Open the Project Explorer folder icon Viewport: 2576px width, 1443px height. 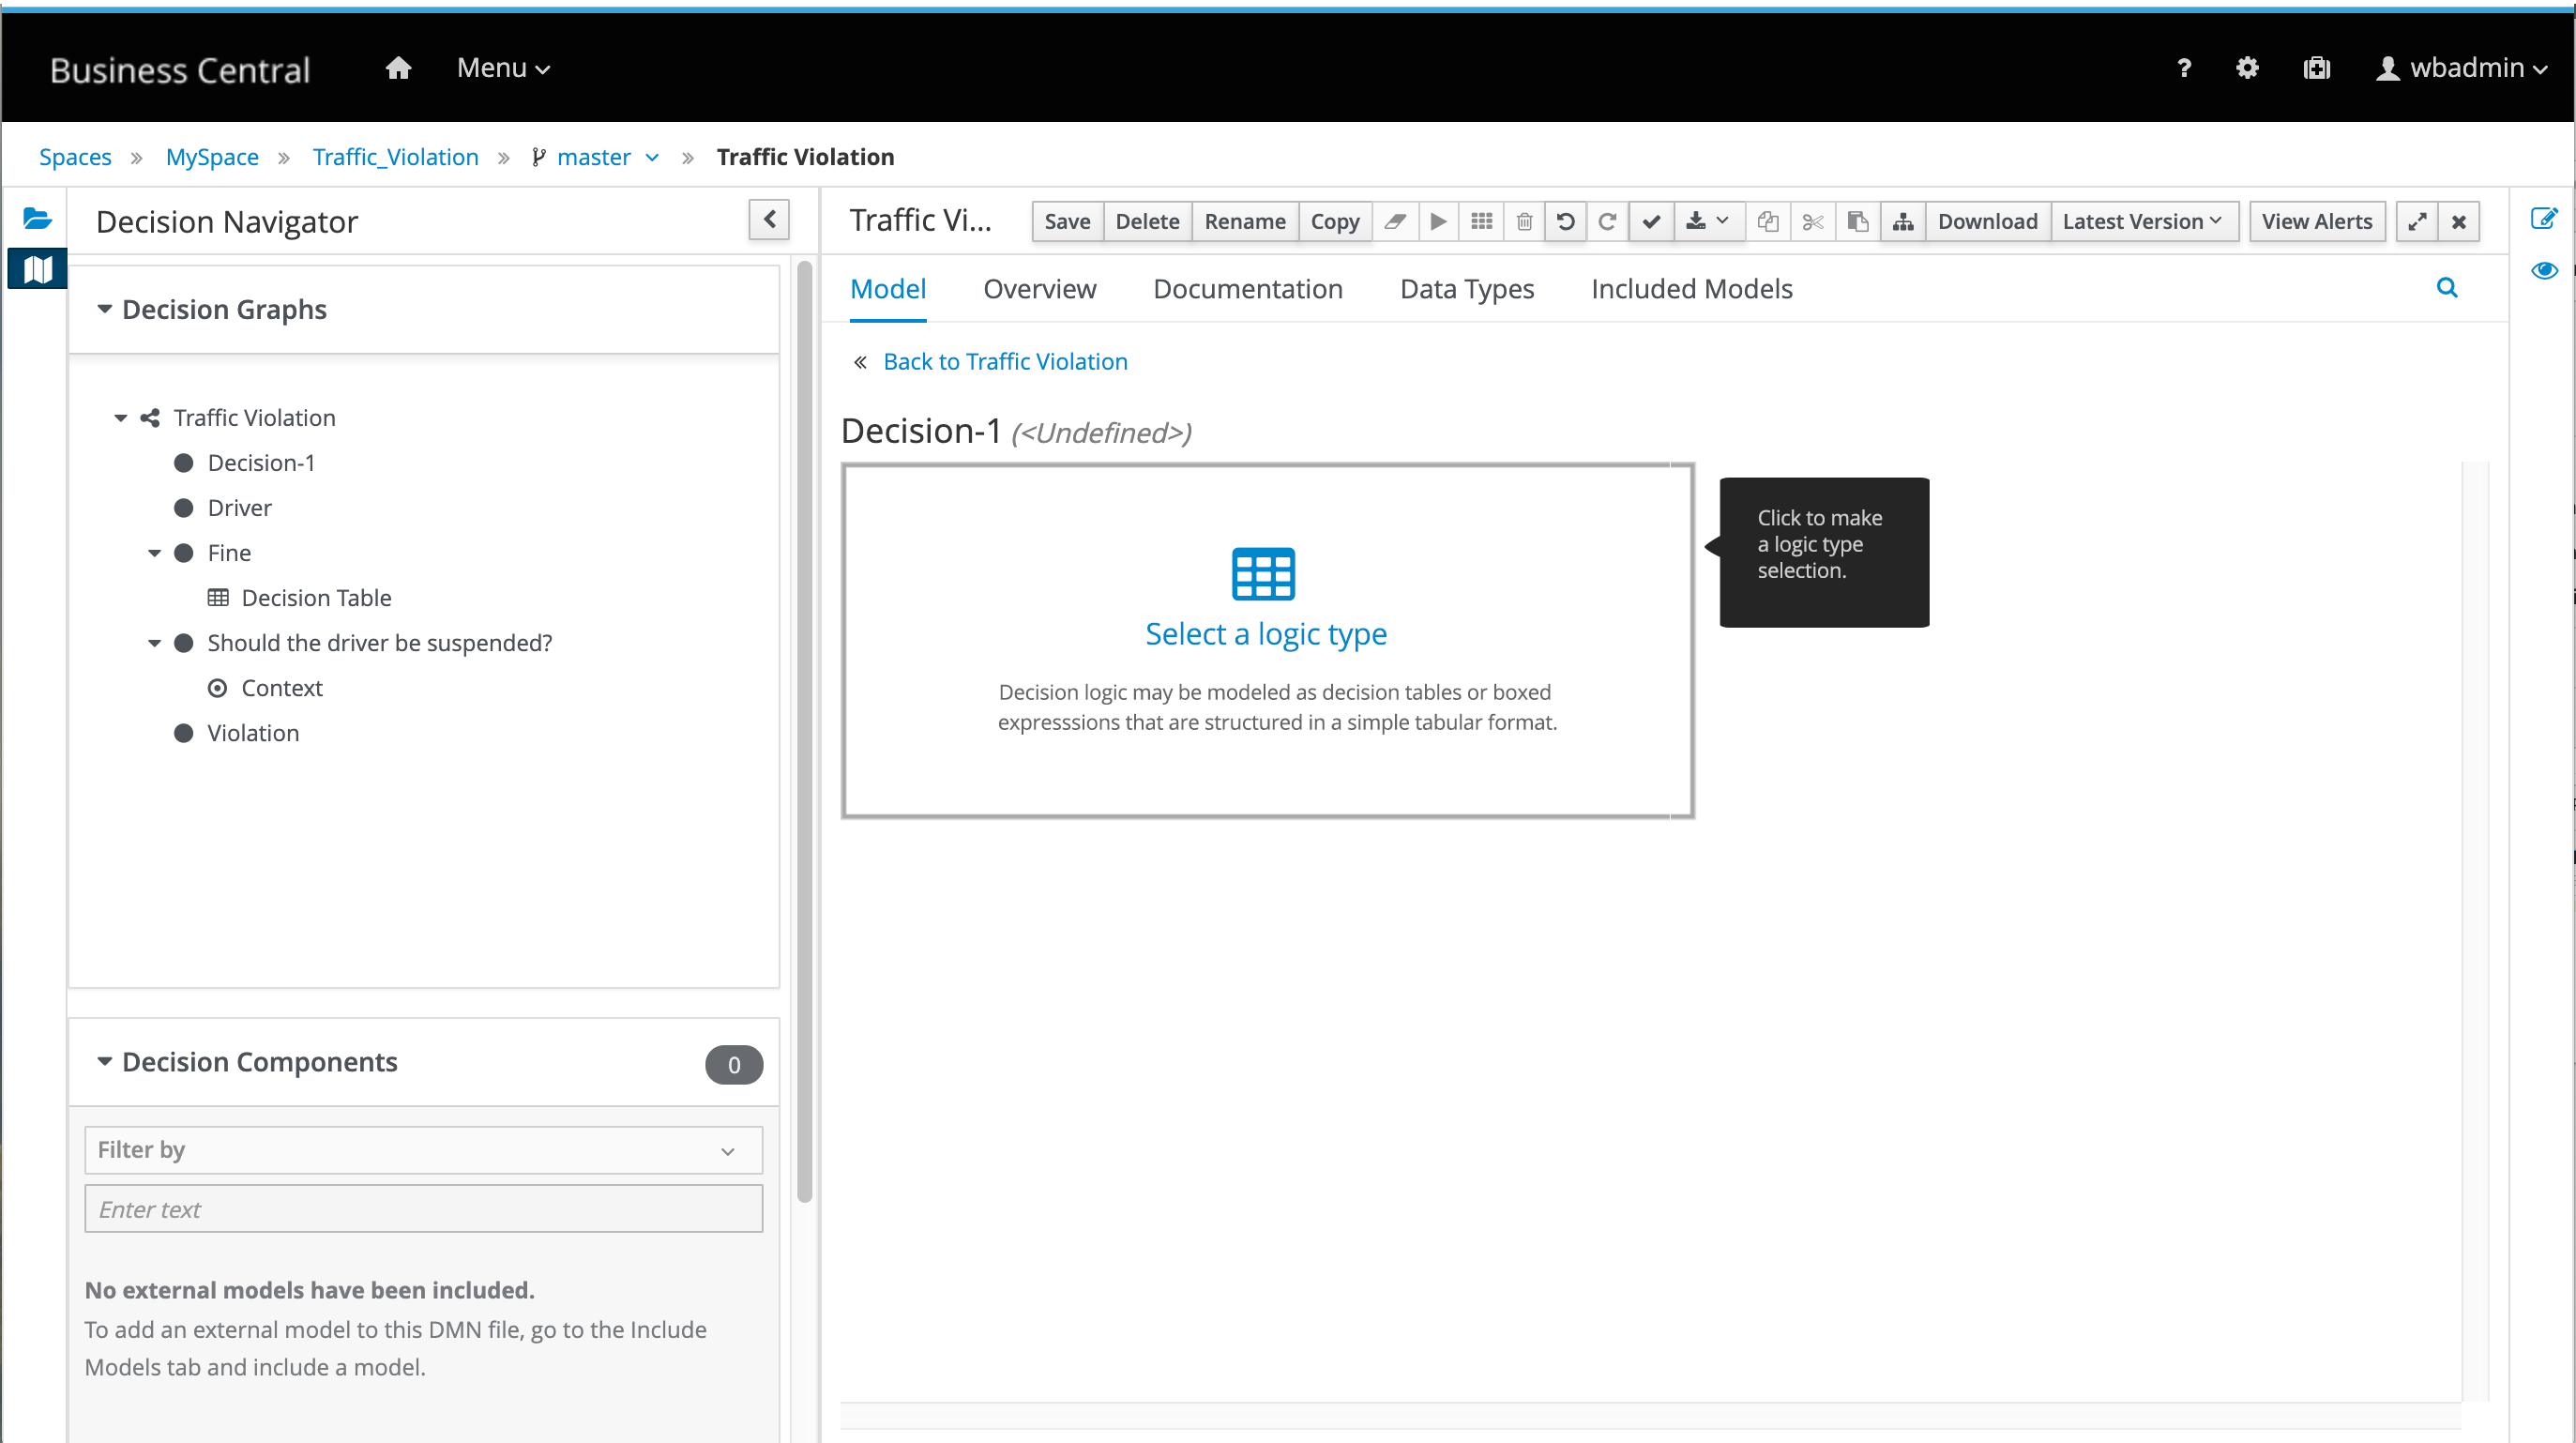pyautogui.click(x=37, y=218)
